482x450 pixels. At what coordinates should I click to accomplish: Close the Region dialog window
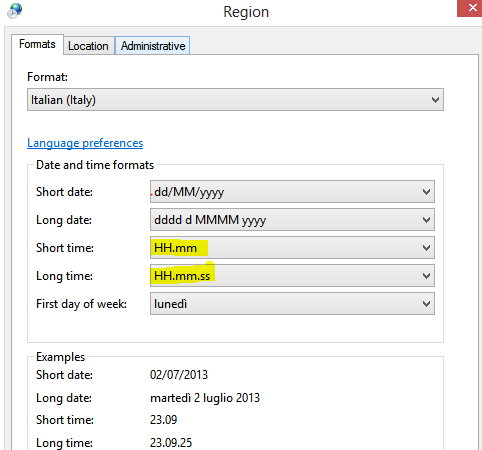click(469, 8)
